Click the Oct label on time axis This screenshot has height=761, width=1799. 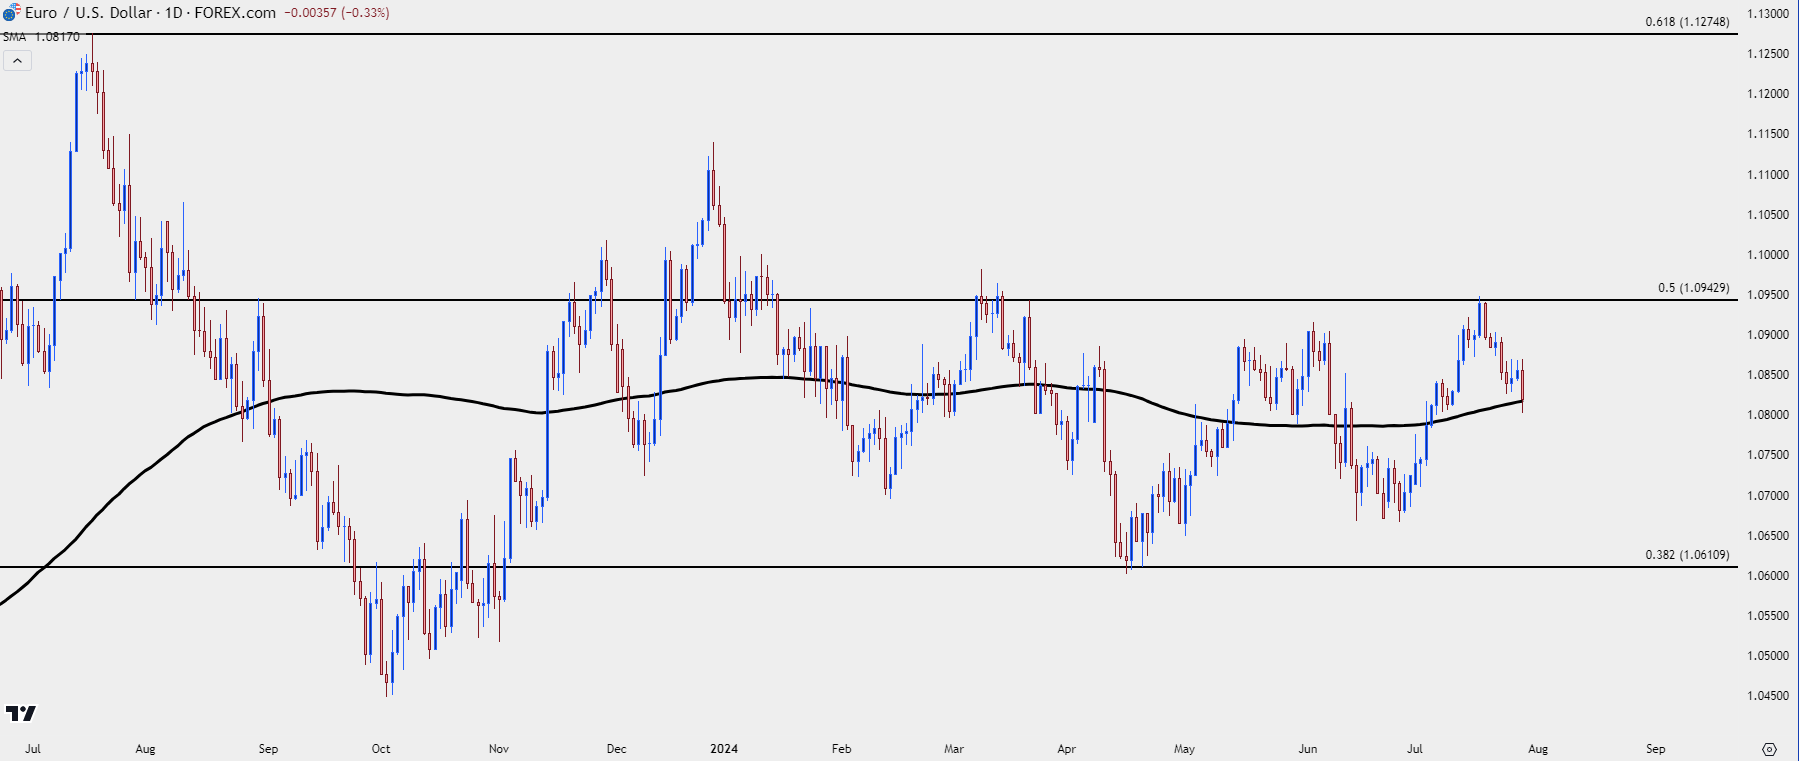[x=381, y=749]
